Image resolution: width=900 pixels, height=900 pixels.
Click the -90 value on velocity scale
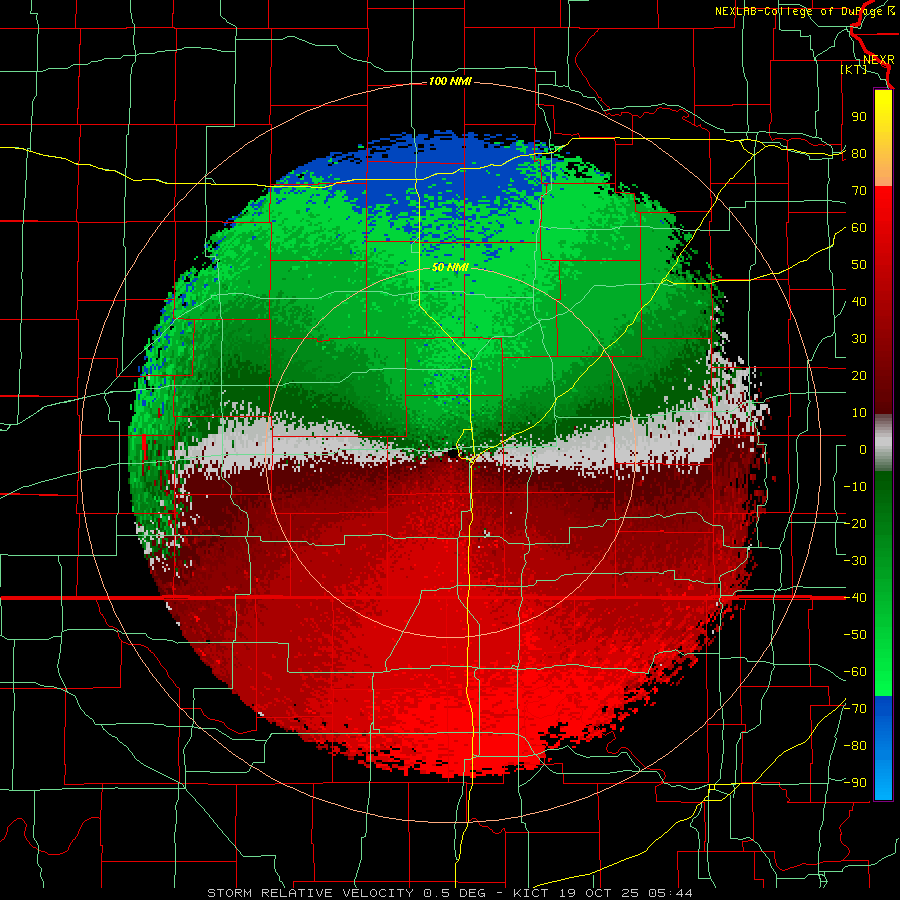[x=855, y=783]
